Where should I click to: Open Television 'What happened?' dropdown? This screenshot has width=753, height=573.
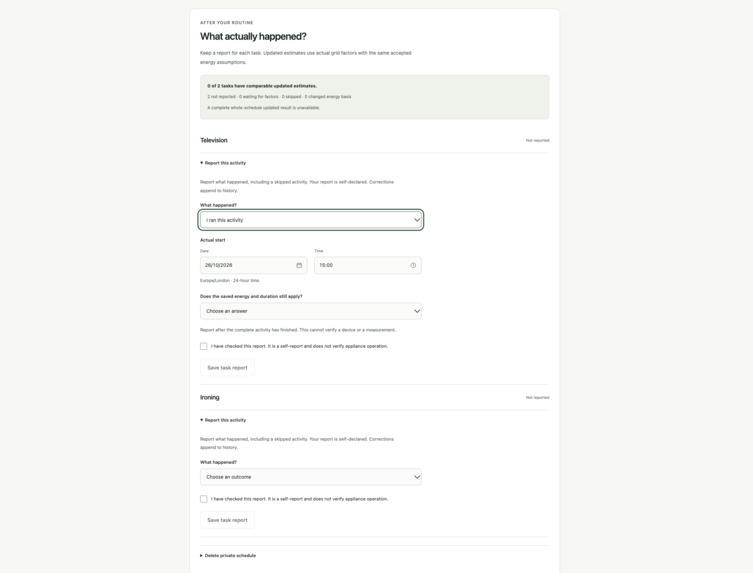311,220
